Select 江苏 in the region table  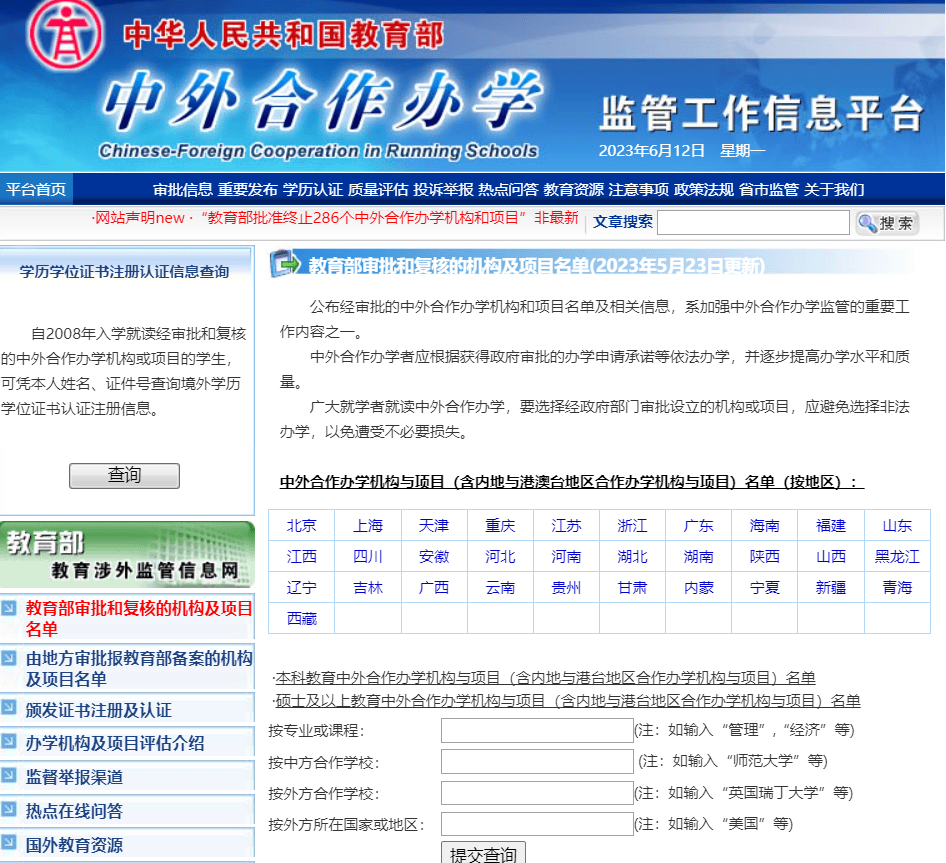click(x=566, y=526)
